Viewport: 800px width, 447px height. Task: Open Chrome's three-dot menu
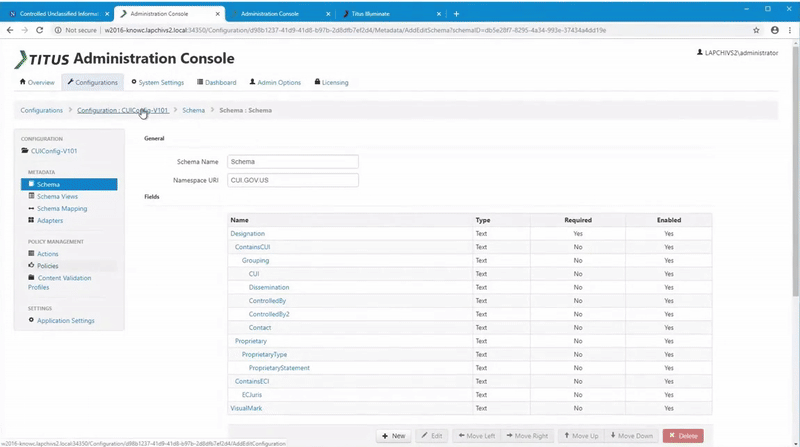790,30
